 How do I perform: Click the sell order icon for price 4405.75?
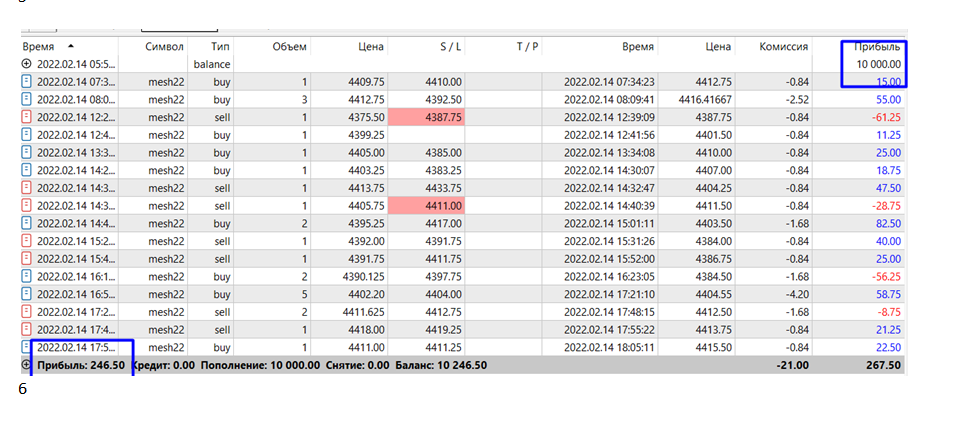pyautogui.click(x=26, y=205)
